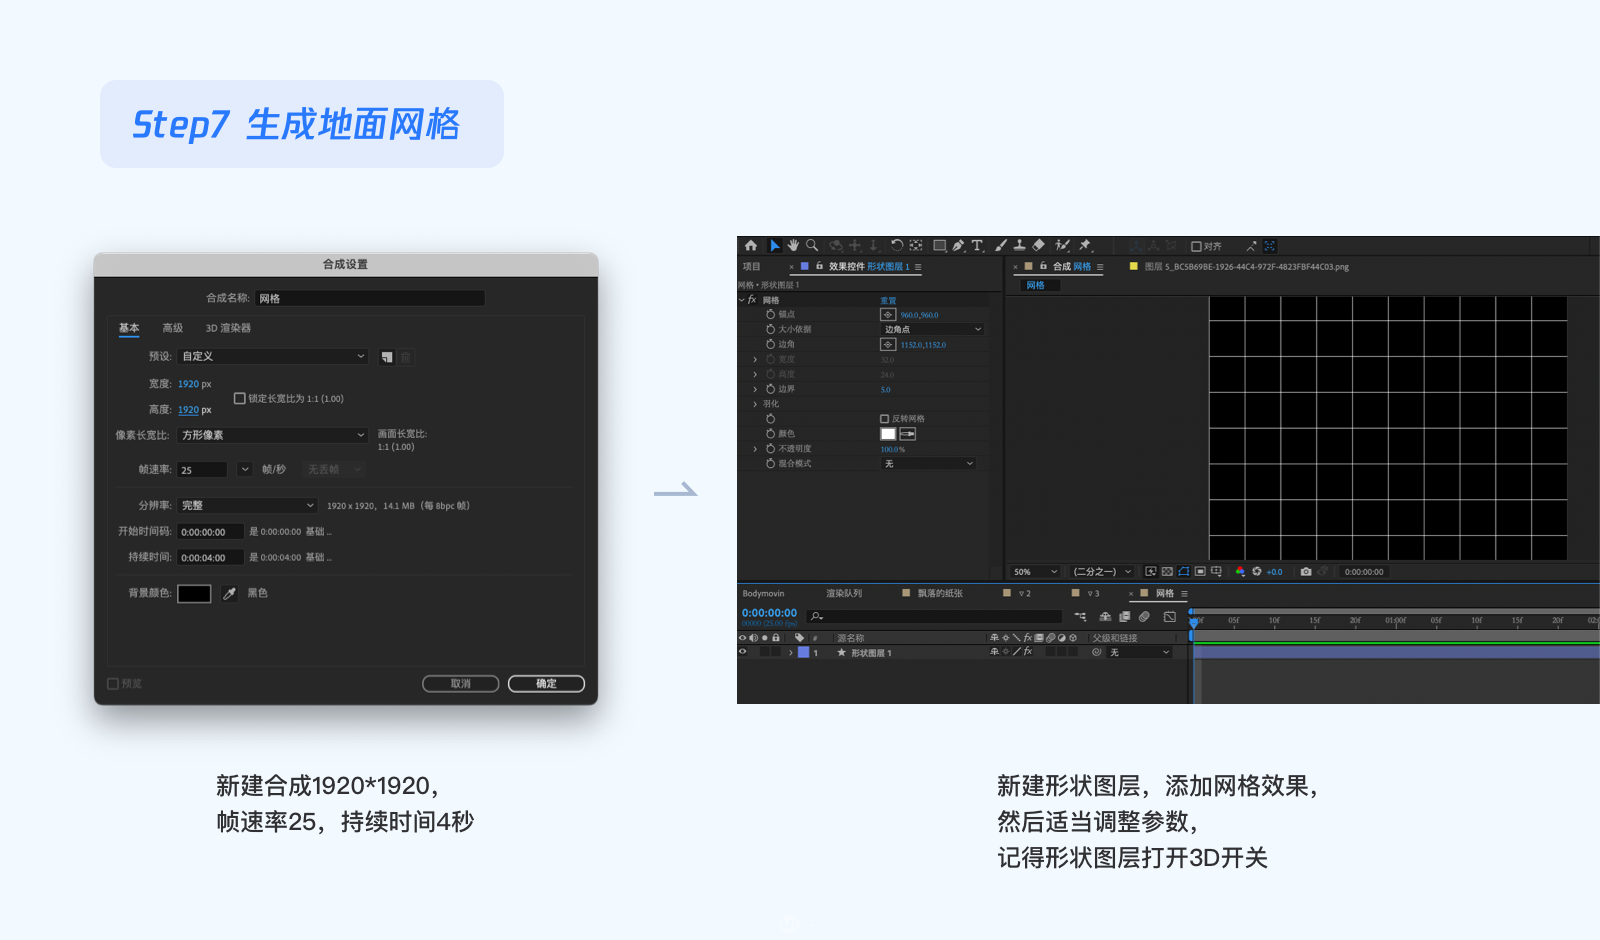This screenshot has height=940, width=1600.
Task: Select the Eraser tool
Action: point(1039,245)
